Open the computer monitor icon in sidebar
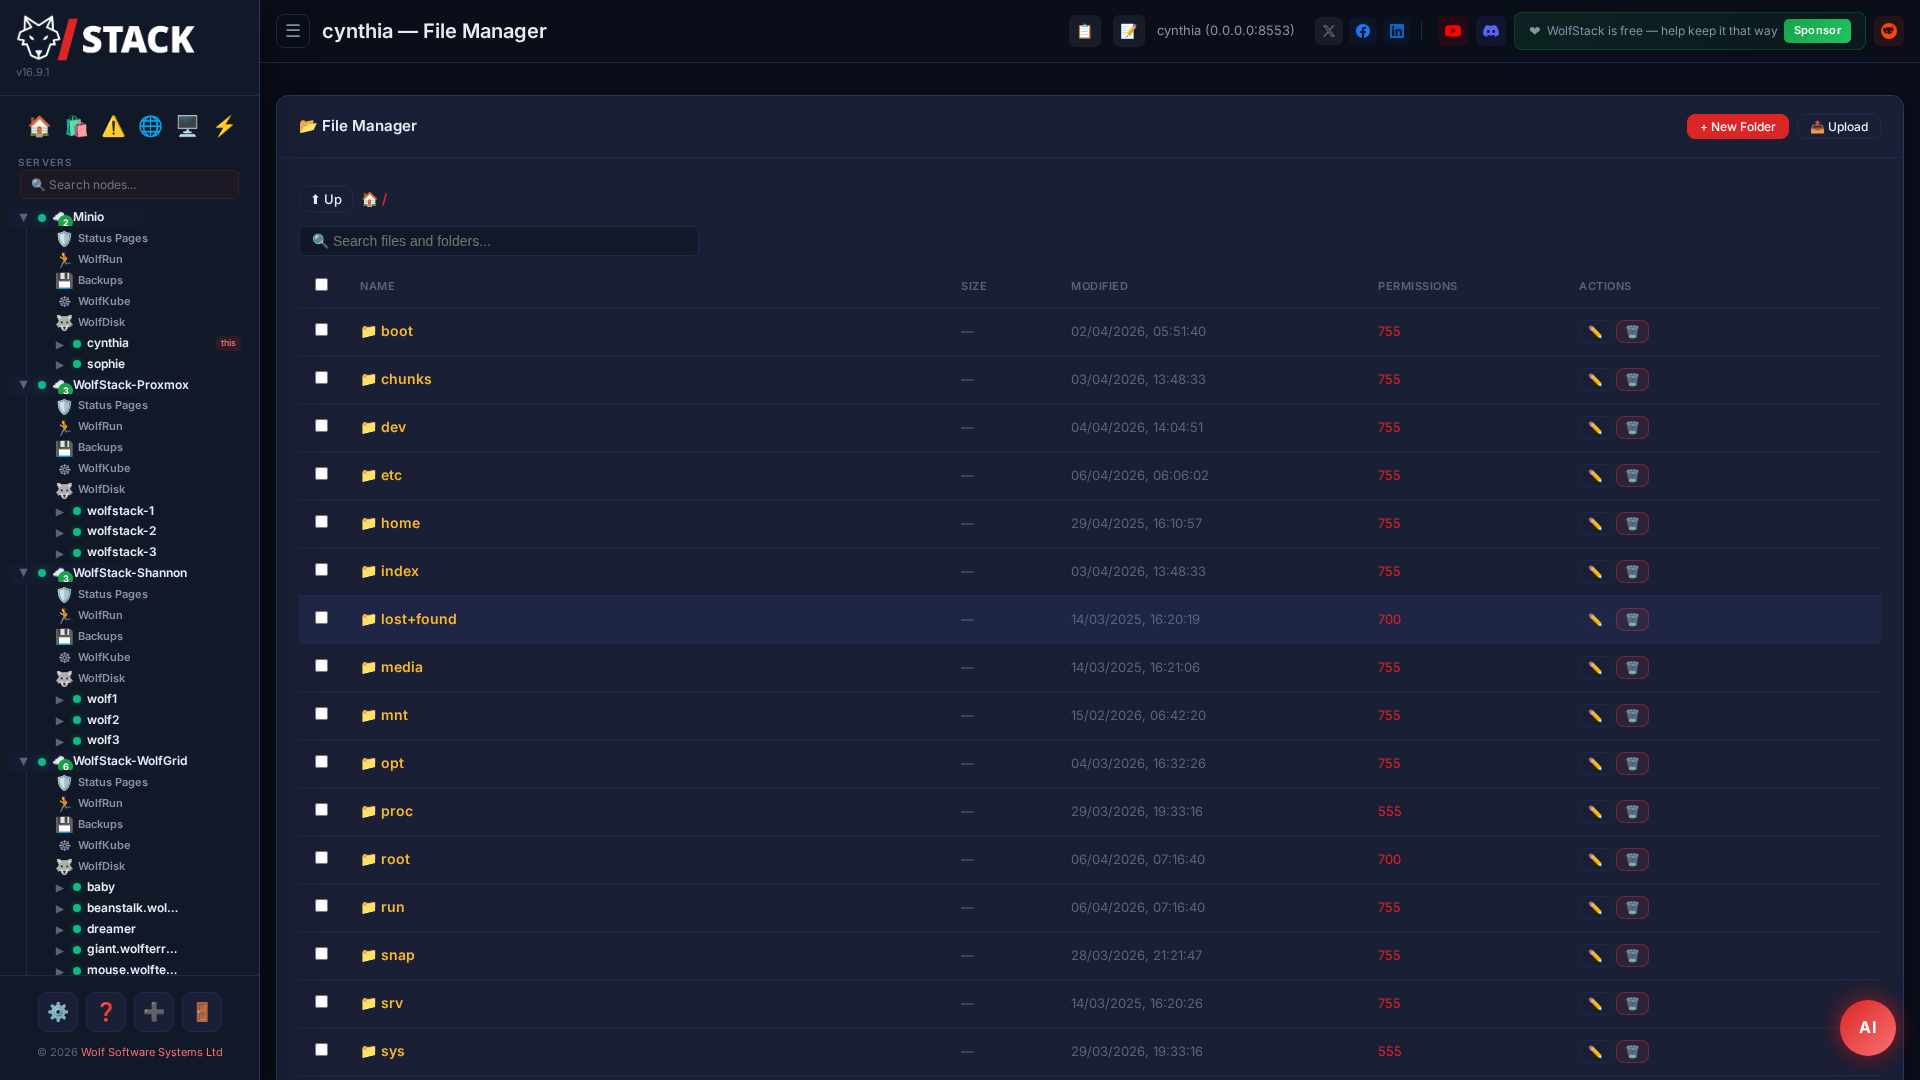The image size is (1920, 1080). [x=187, y=126]
